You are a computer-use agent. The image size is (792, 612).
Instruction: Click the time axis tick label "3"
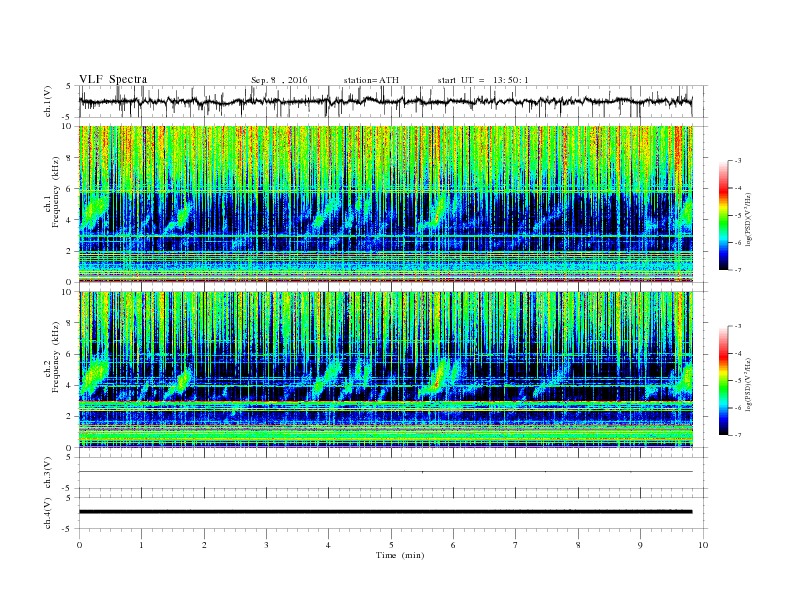[266, 545]
